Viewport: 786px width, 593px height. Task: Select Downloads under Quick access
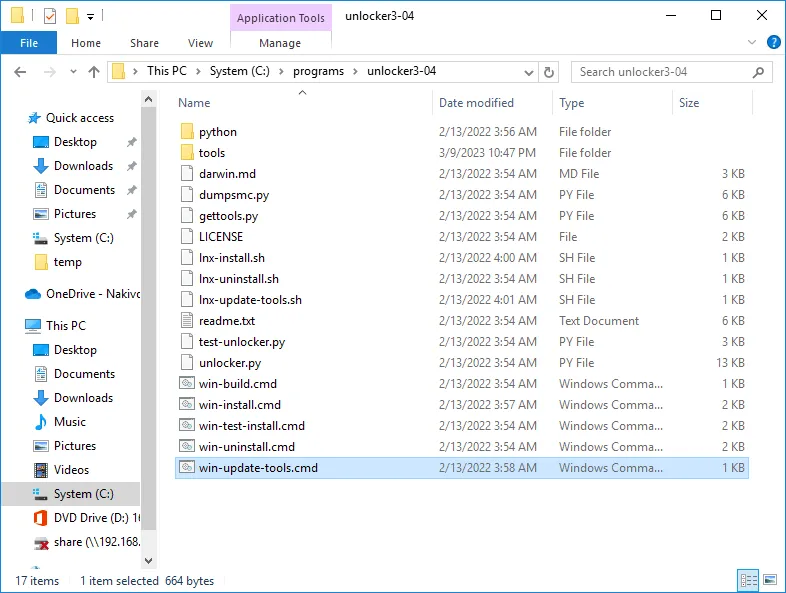[83, 166]
